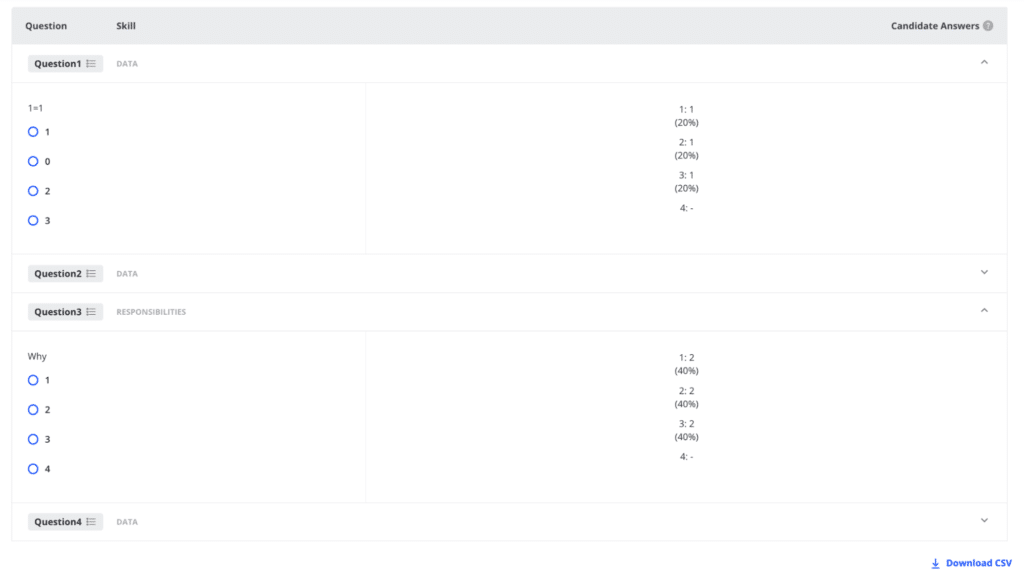This screenshot has width=1024, height=583.
Task: Click the Question3 label badge
Action: coord(65,312)
